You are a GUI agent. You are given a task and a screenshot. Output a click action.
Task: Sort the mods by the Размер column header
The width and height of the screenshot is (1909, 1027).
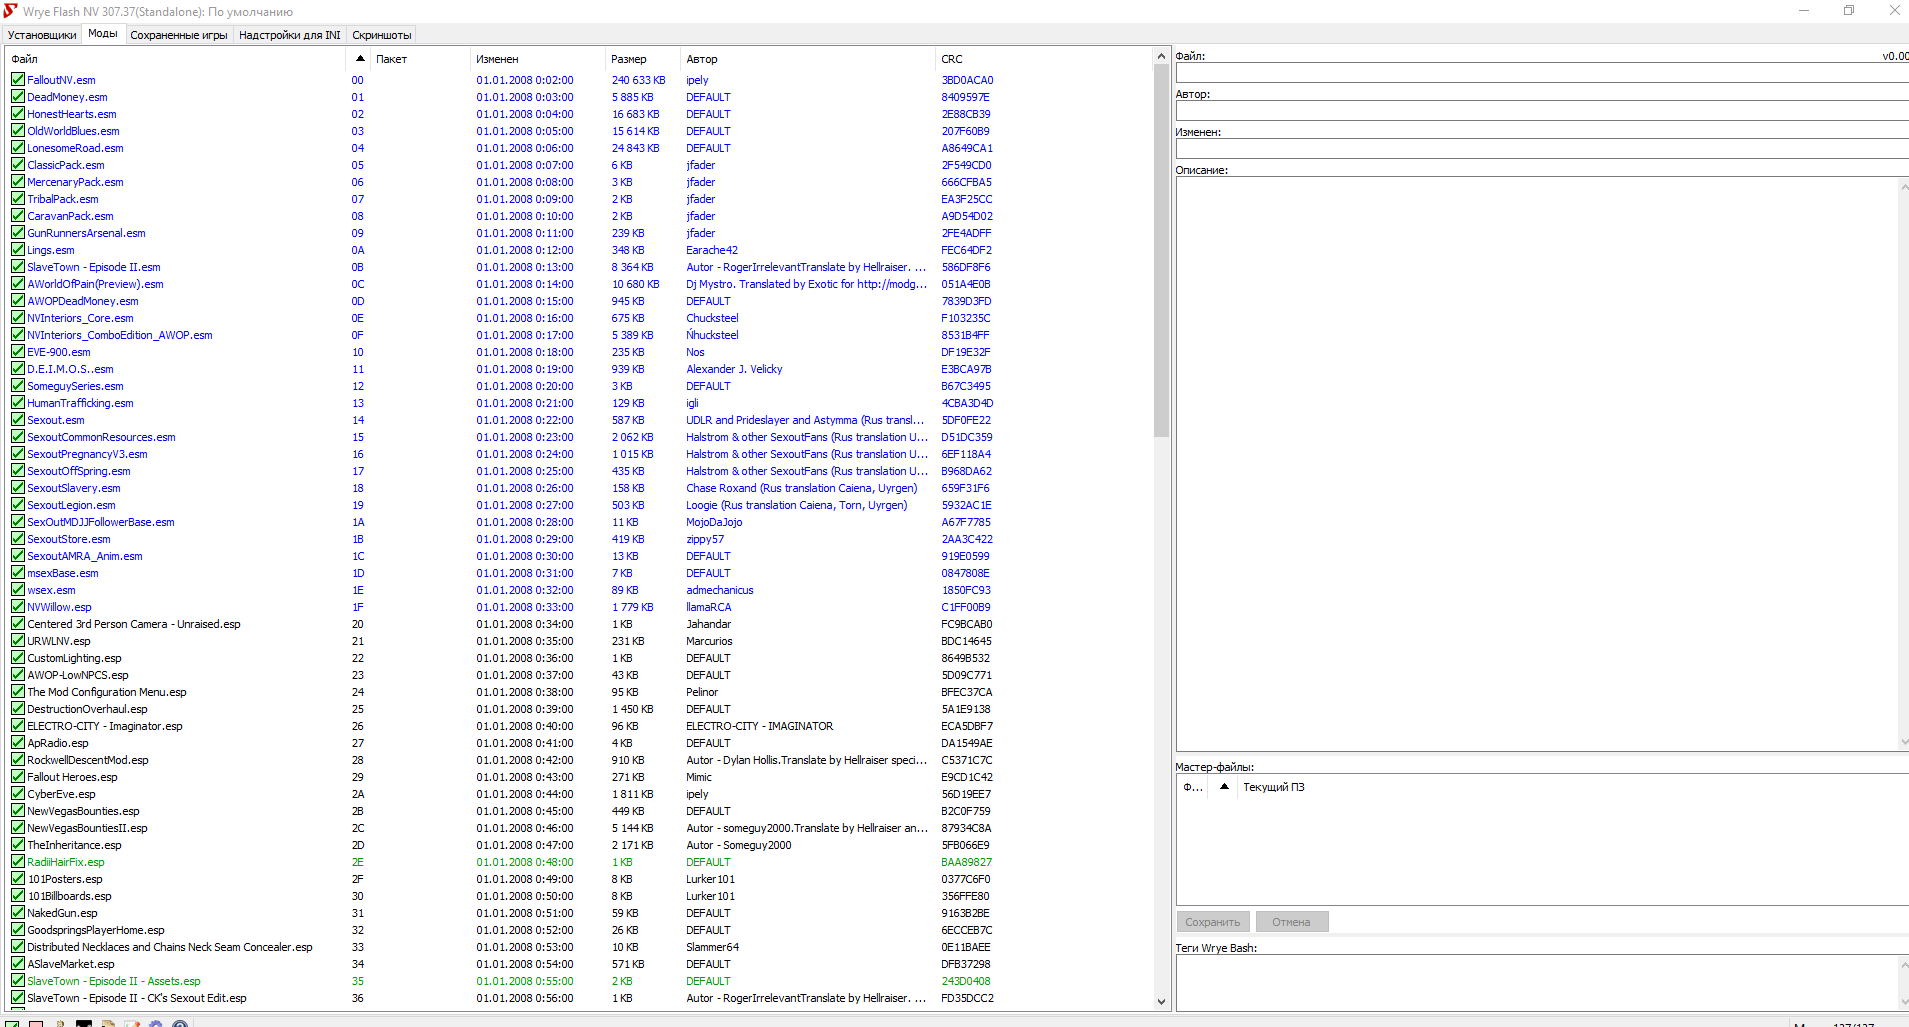(629, 59)
